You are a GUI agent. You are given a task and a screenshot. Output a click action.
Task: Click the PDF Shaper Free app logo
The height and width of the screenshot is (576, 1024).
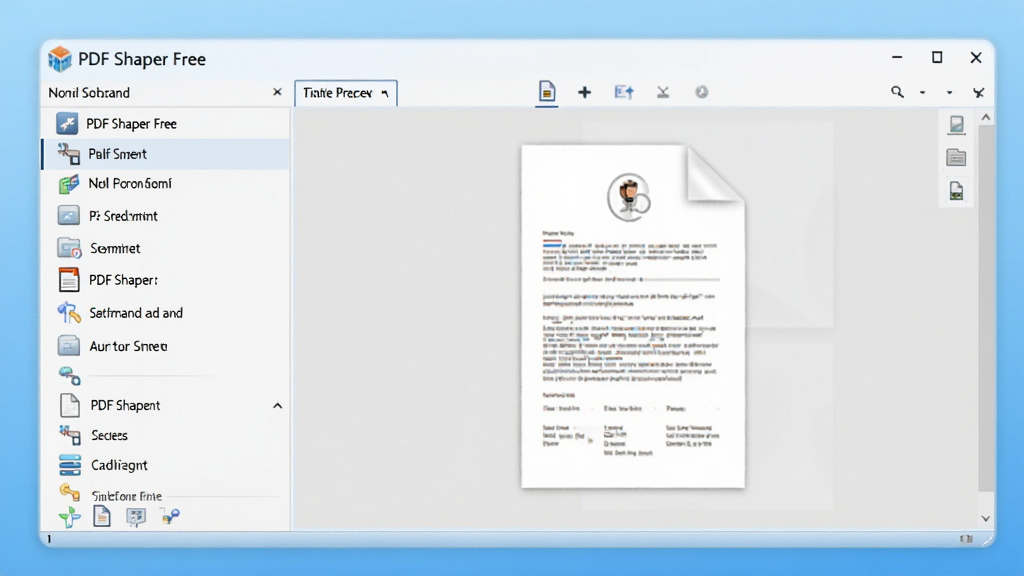click(x=59, y=59)
